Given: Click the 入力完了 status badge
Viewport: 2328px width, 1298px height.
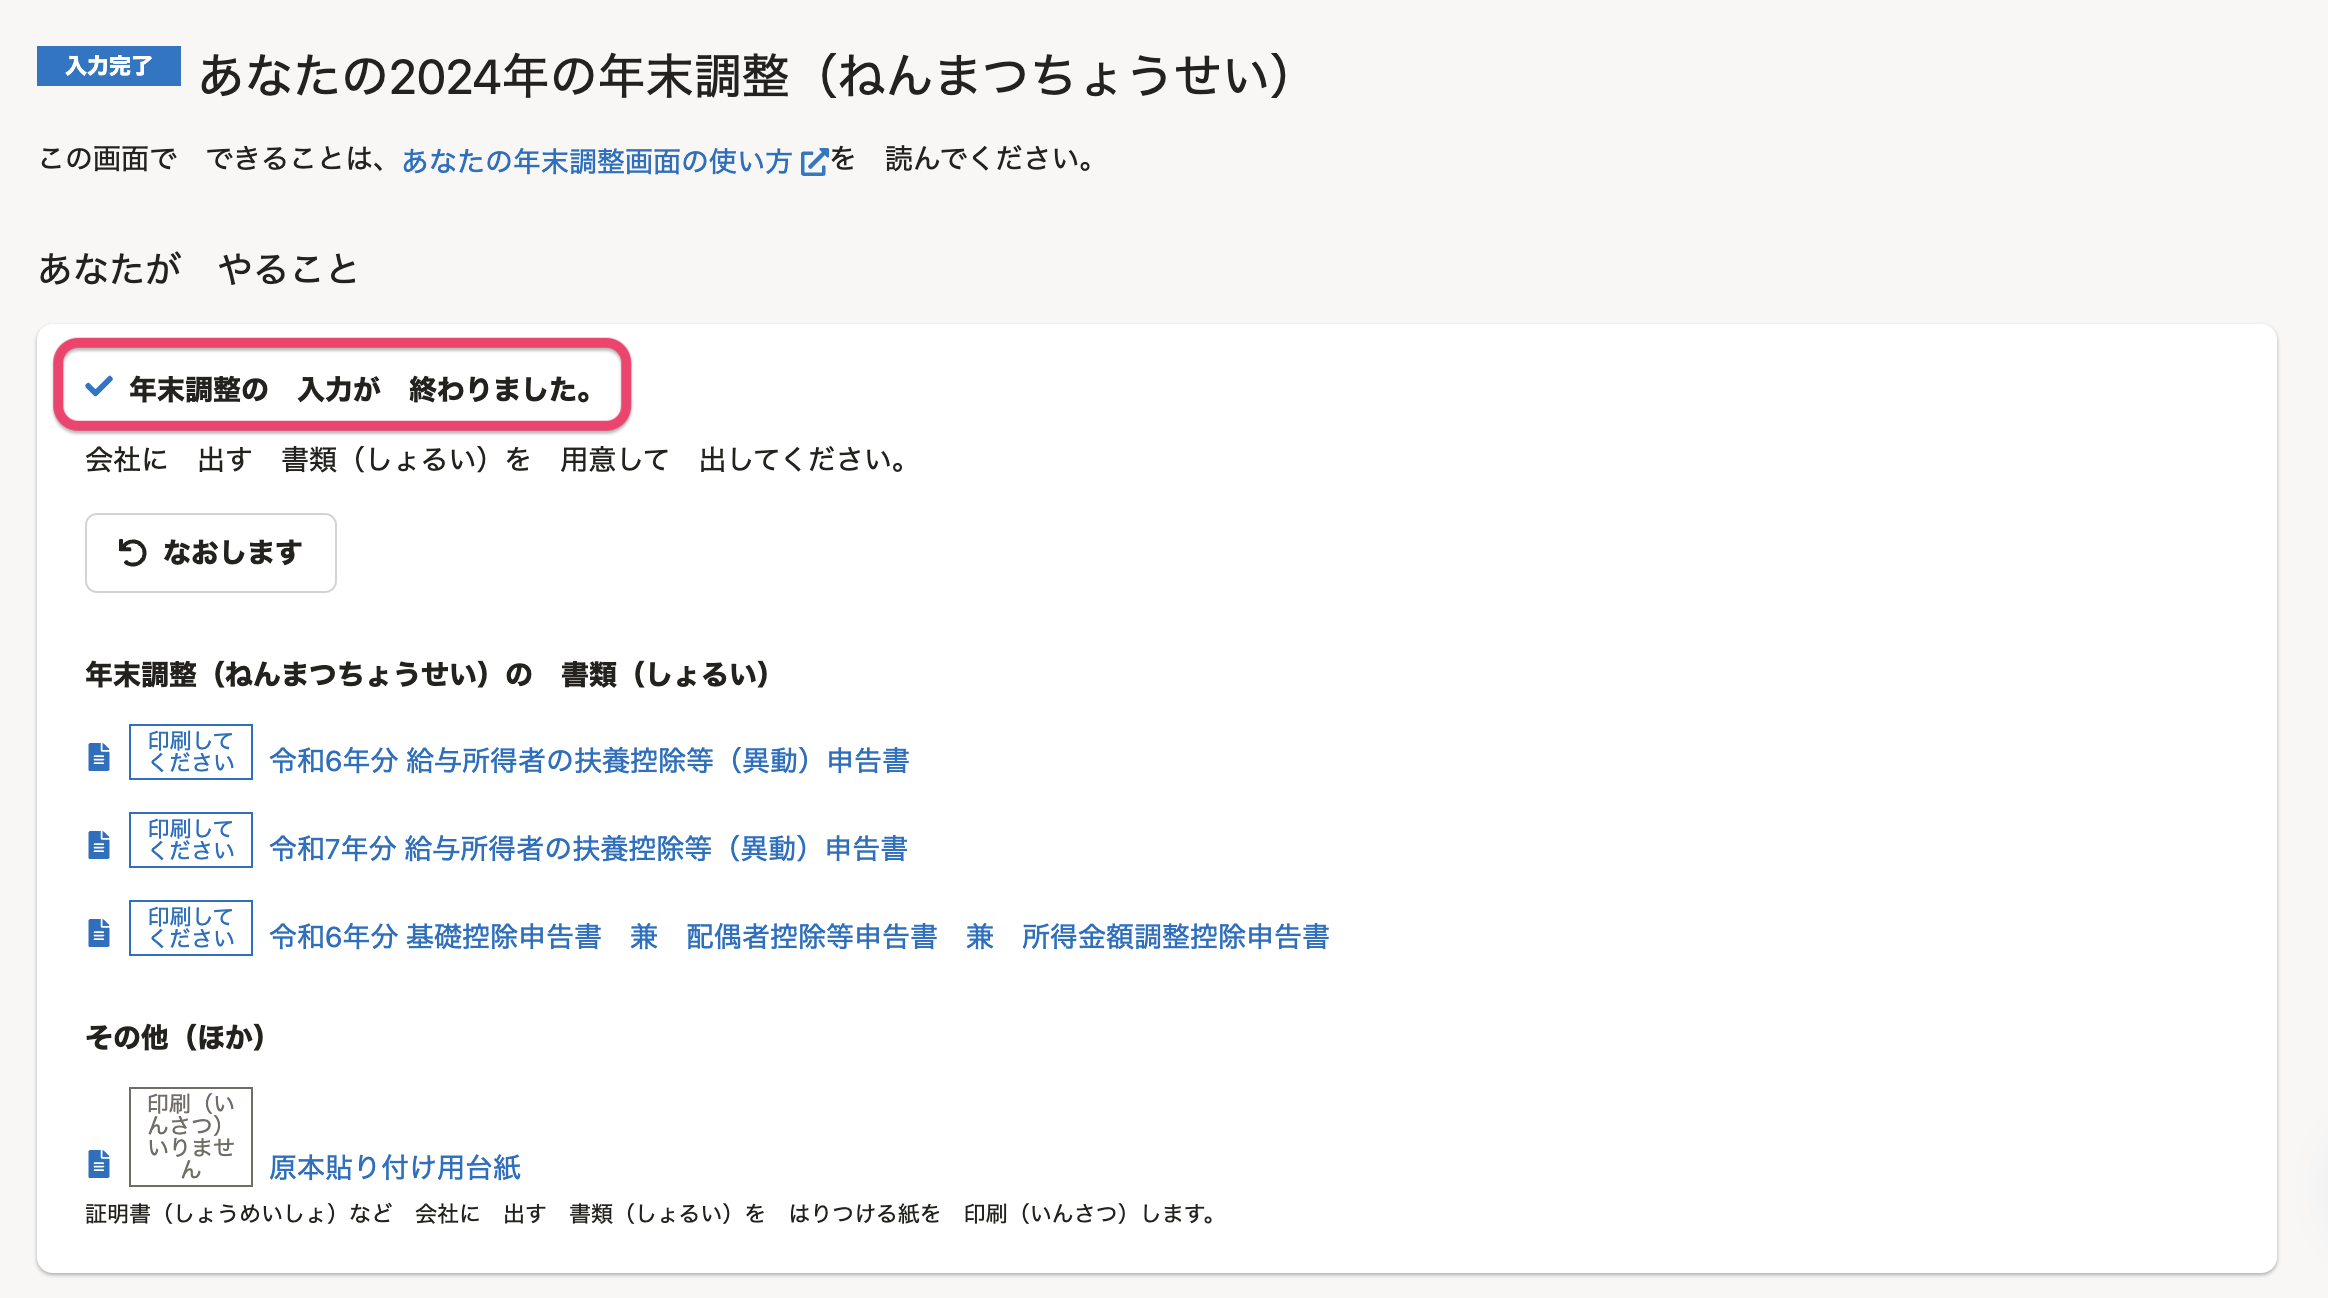Looking at the screenshot, I should point(108,66).
